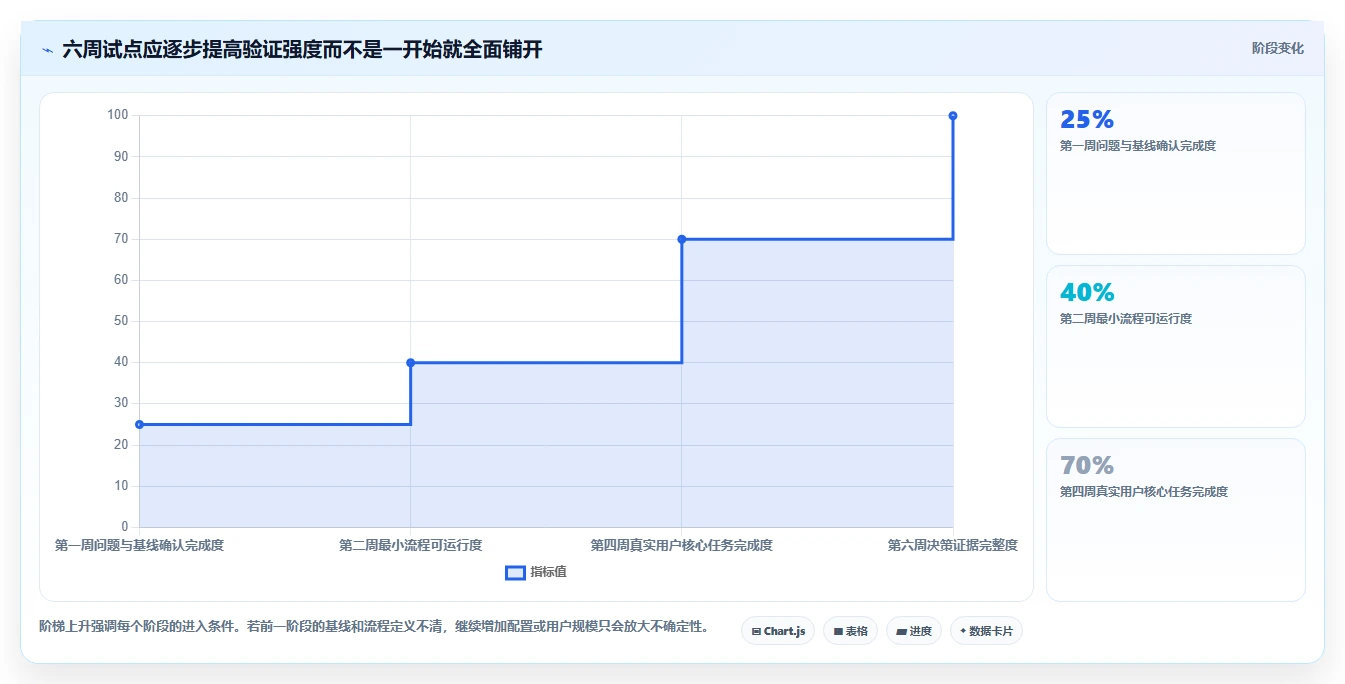Screen dimensions: 1345x684
Task: Open the 70% metric card
Action: tap(1175, 520)
